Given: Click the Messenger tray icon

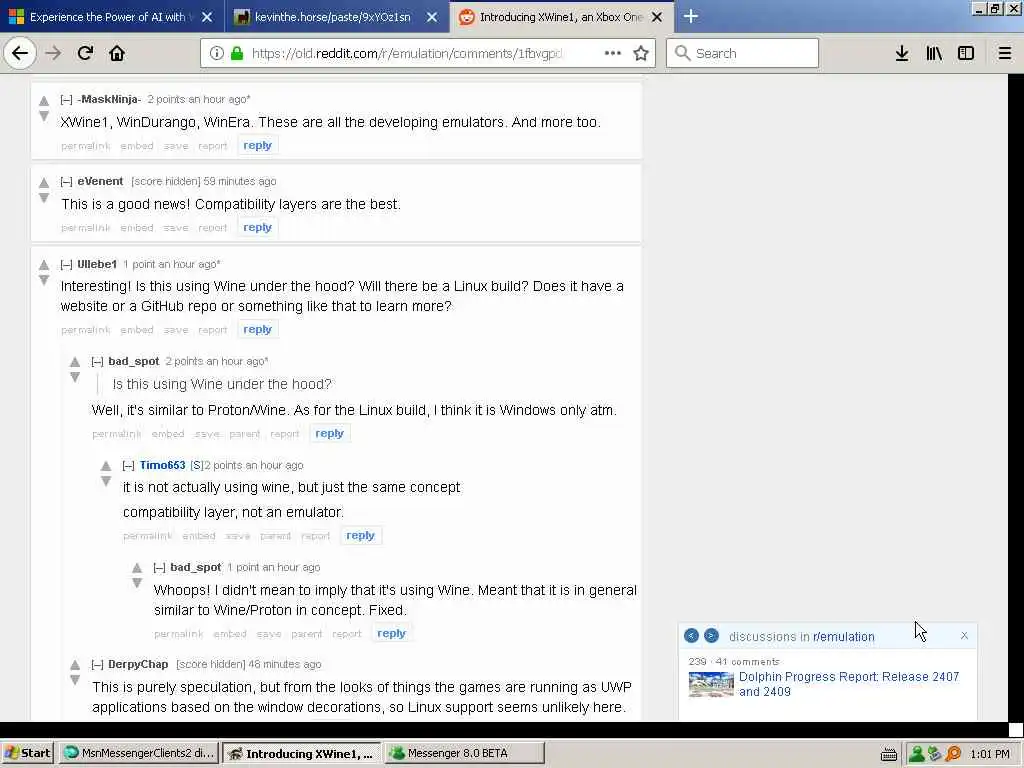Looking at the screenshot, I should (x=917, y=754).
